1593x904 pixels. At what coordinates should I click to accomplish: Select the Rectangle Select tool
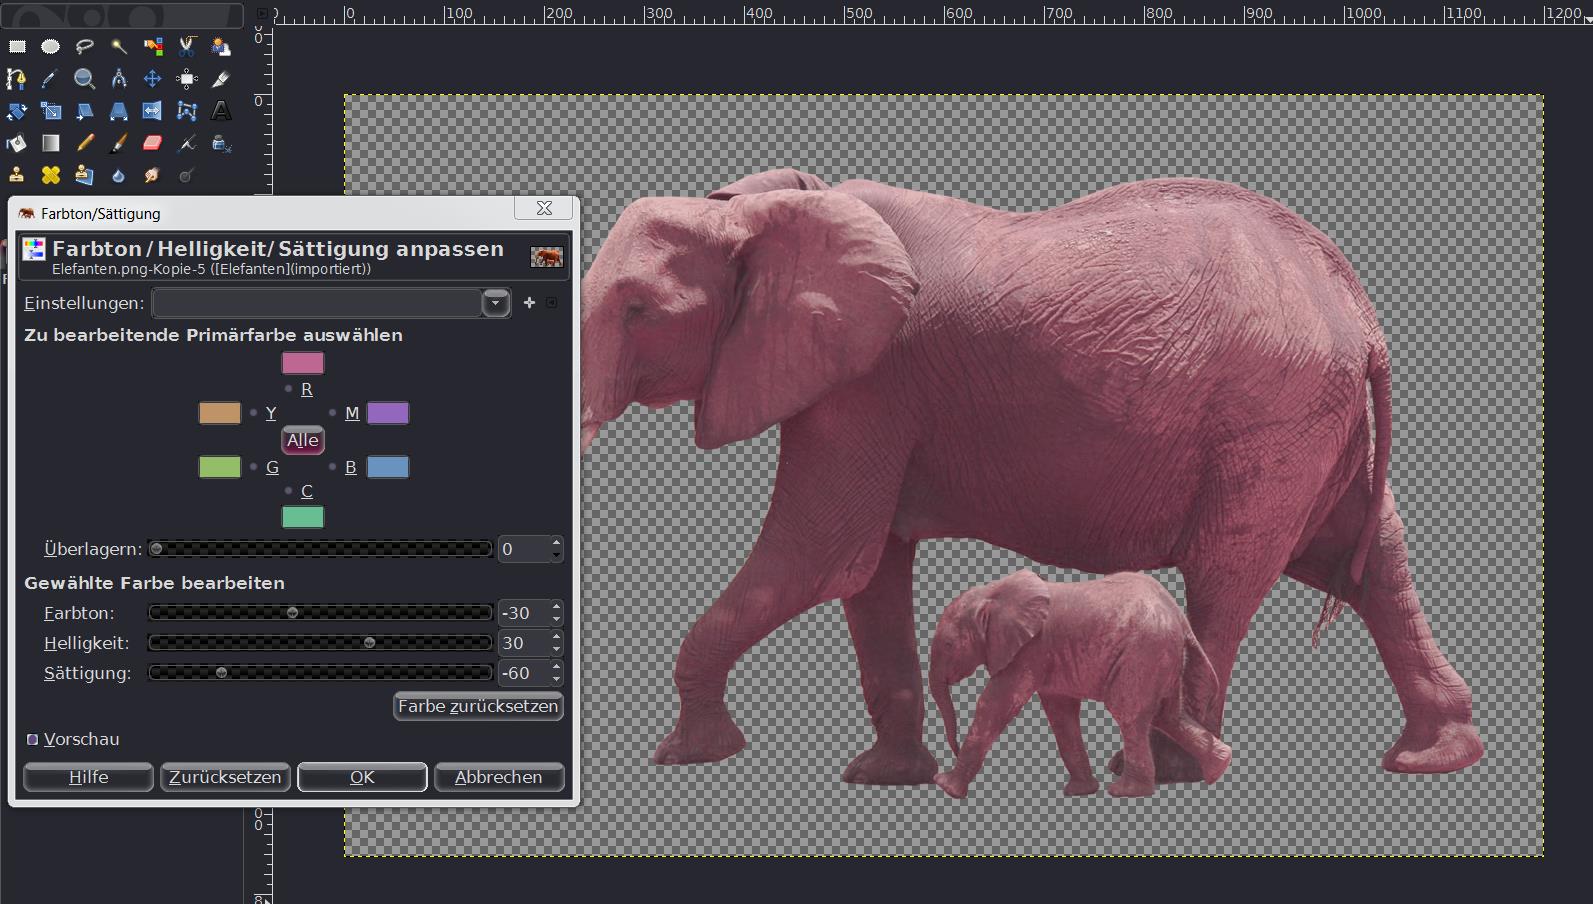click(17, 46)
